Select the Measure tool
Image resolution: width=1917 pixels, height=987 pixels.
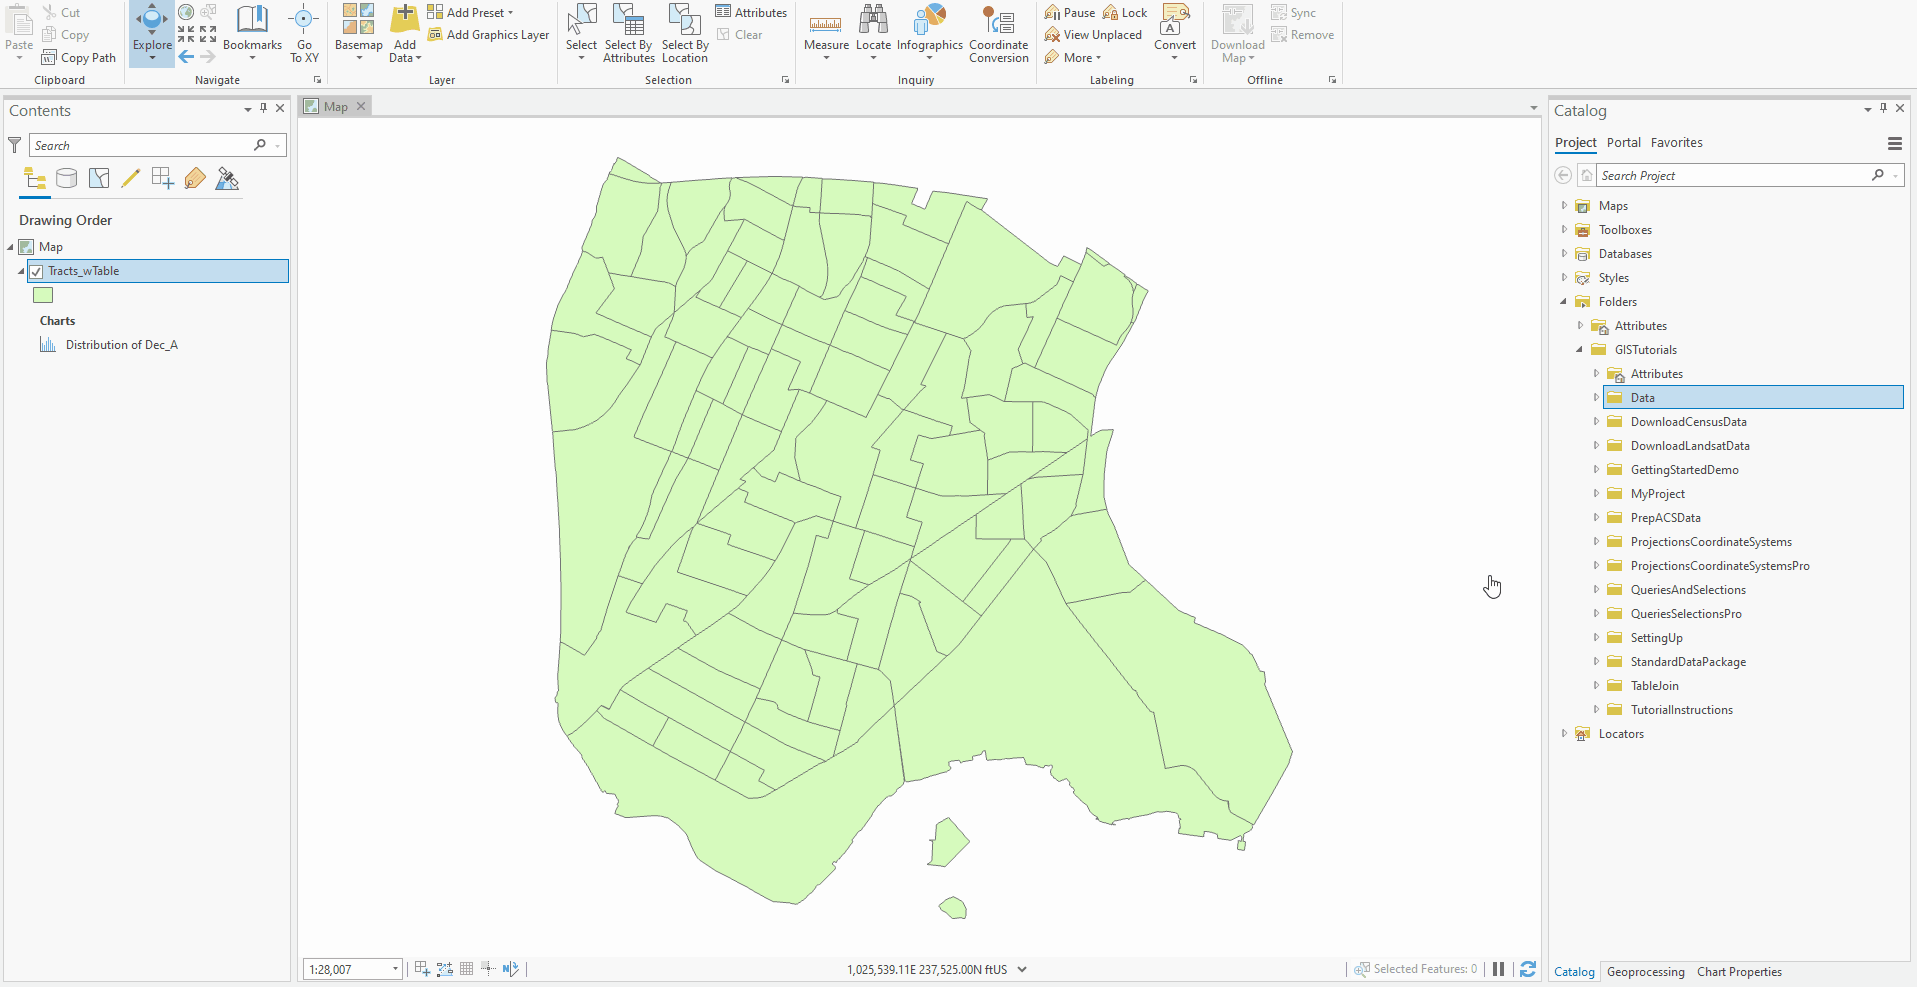[825, 30]
